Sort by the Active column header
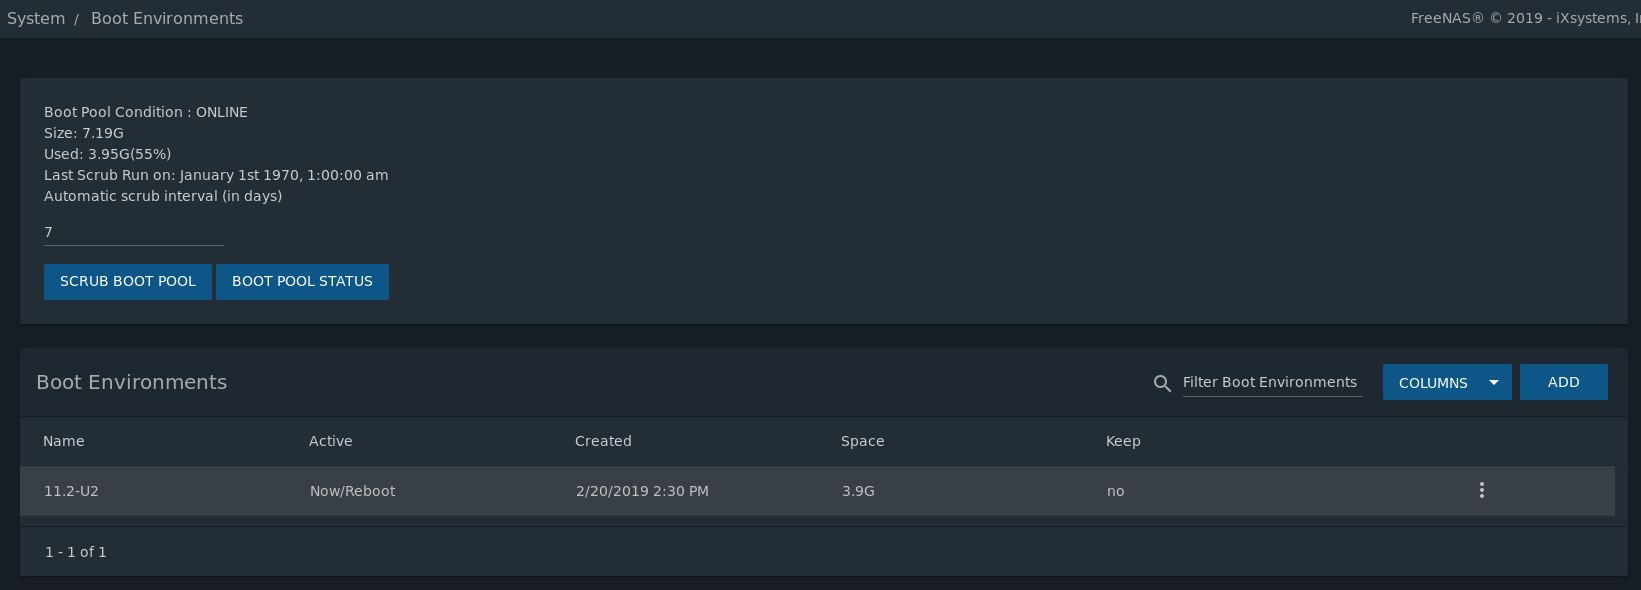 (x=331, y=441)
